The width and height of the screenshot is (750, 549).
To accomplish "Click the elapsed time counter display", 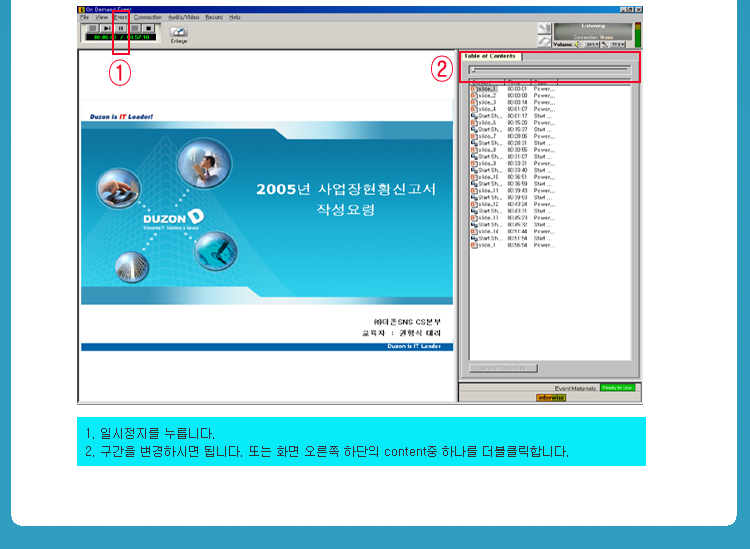I will tap(121, 37).
